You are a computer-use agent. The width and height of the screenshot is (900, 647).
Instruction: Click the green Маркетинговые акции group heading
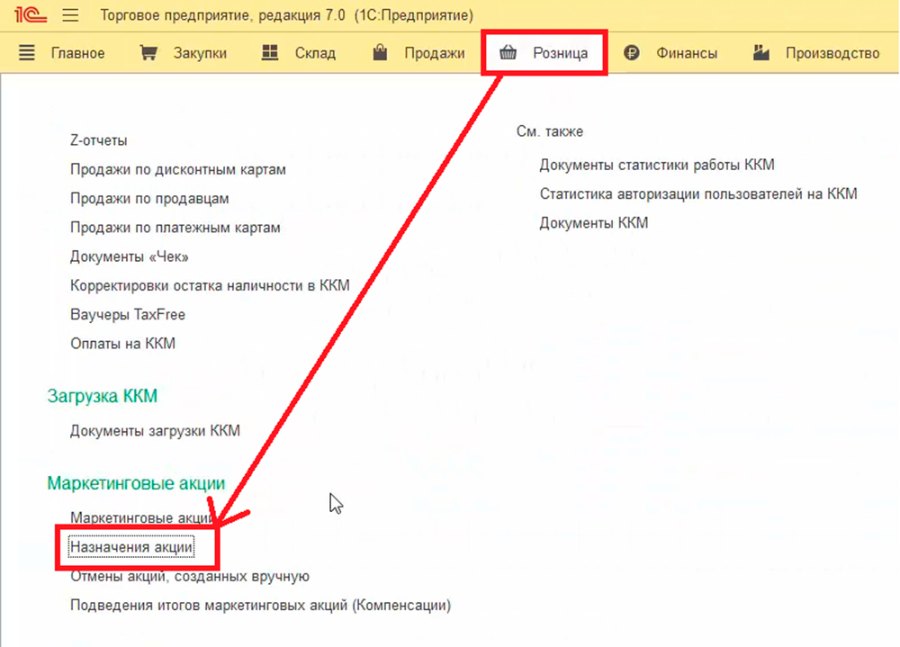tap(136, 483)
